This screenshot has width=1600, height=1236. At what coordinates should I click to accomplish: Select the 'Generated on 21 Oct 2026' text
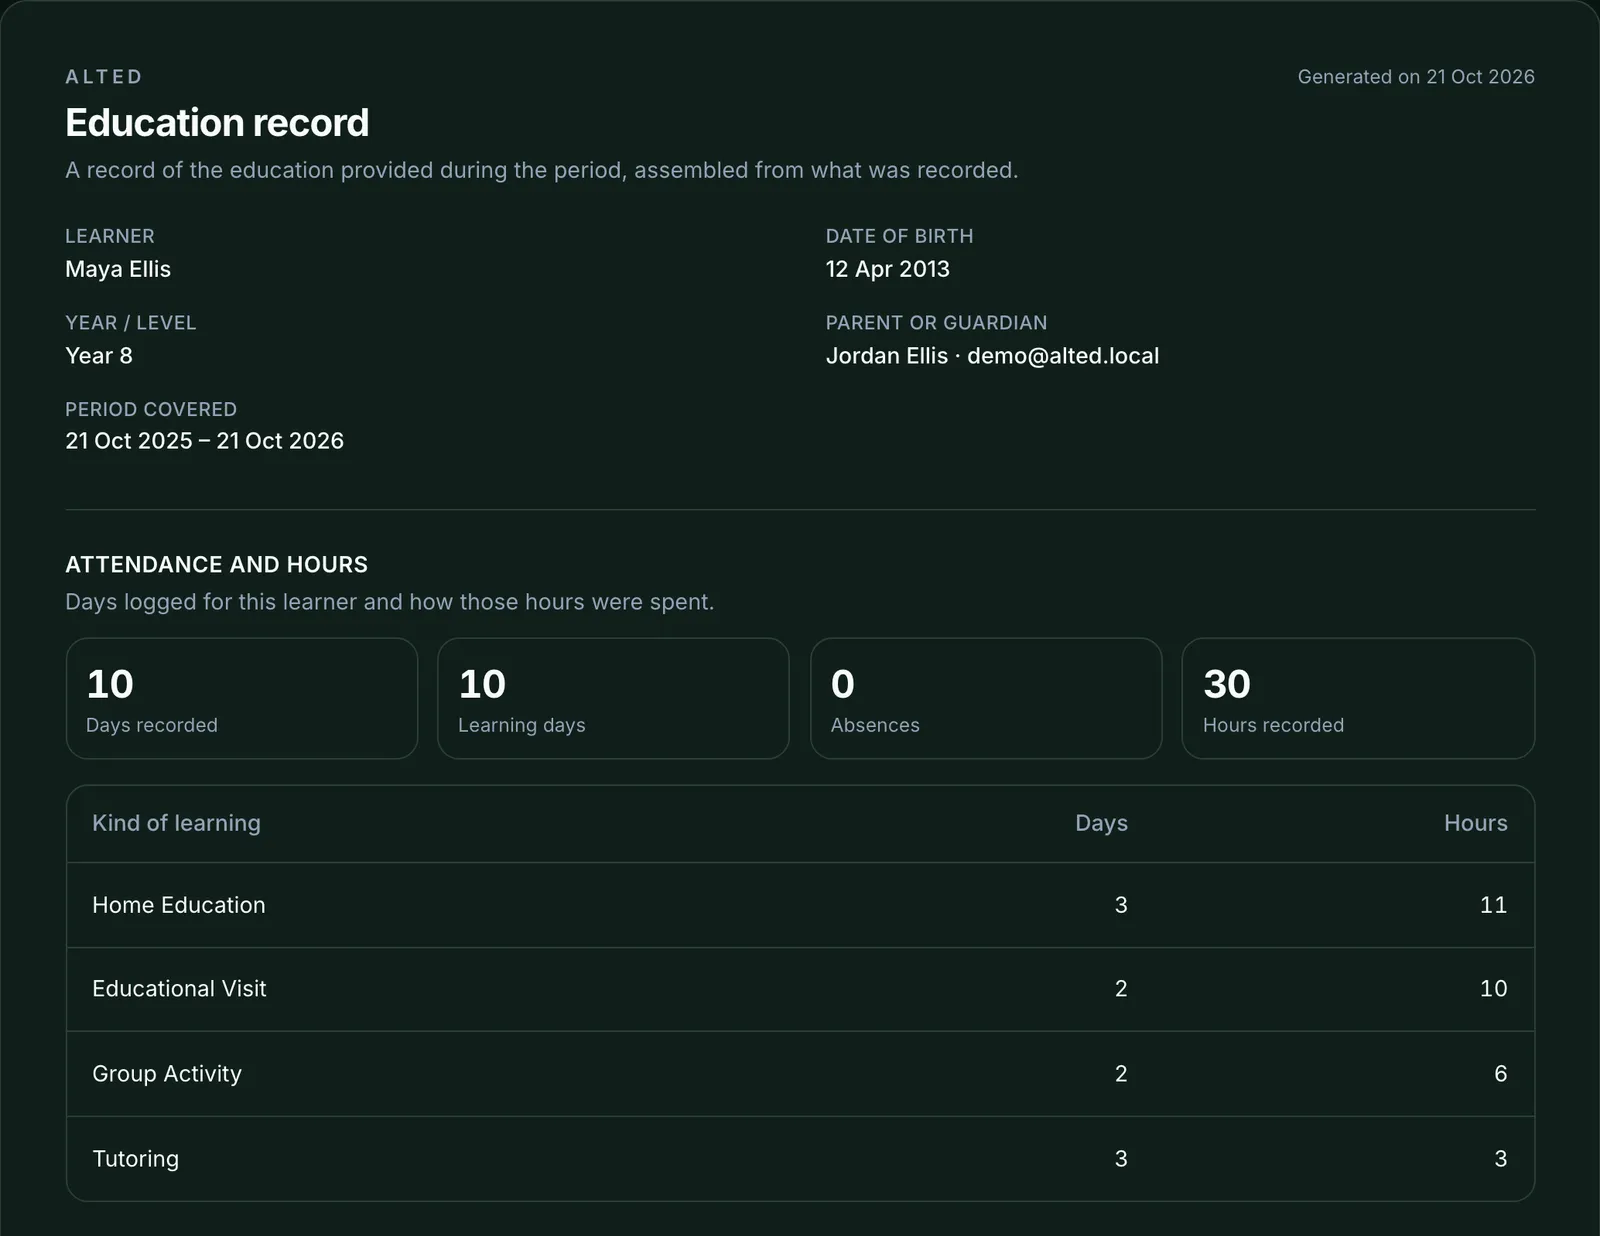[x=1416, y=77]
